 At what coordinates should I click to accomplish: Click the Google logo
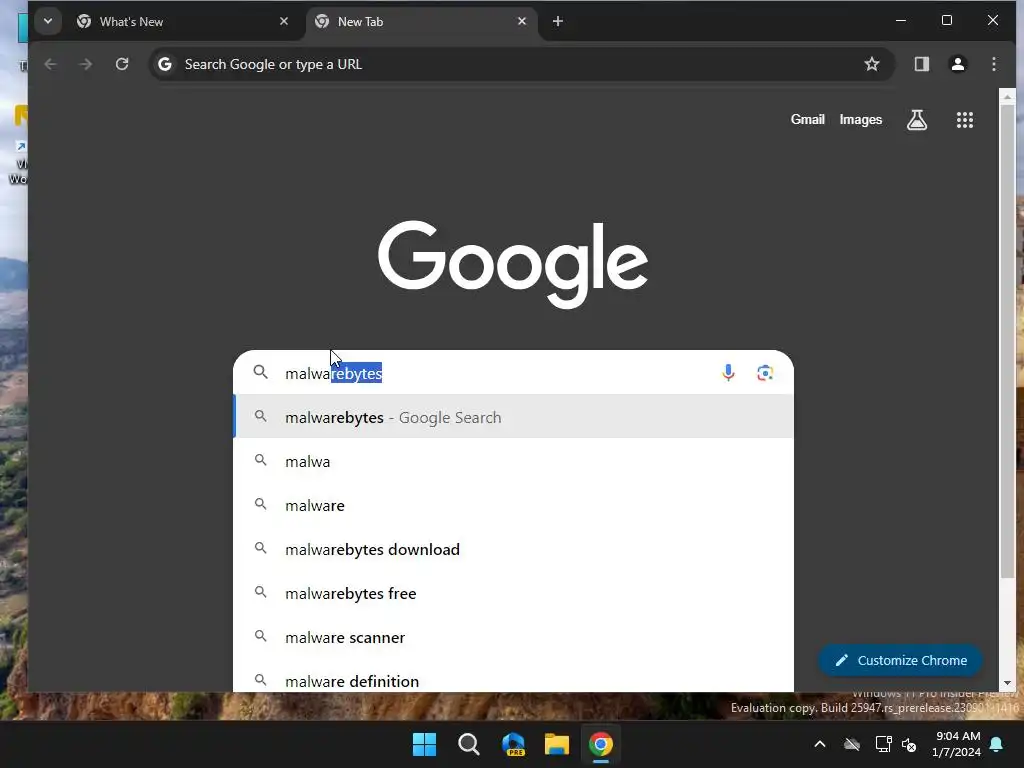(513, 263)
